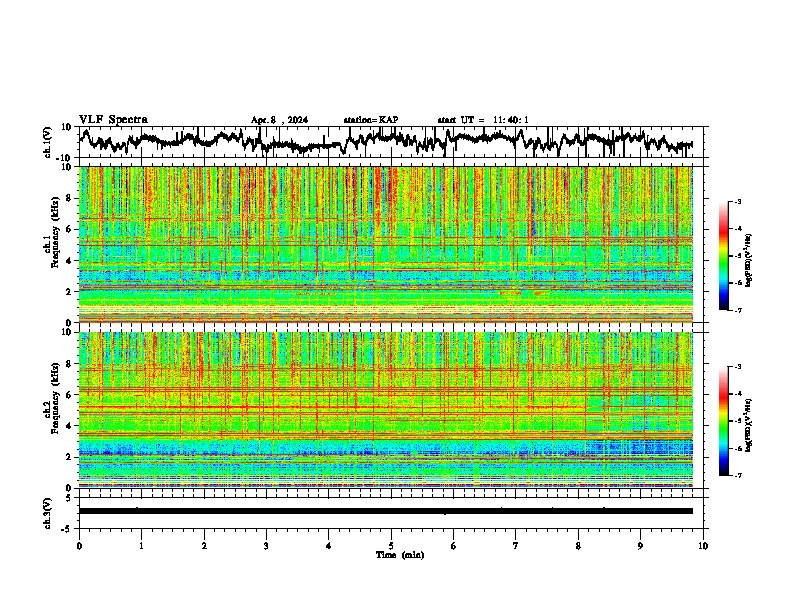Click the ch.1 color bar log(PSD) unit label

[x=748, y=260]
